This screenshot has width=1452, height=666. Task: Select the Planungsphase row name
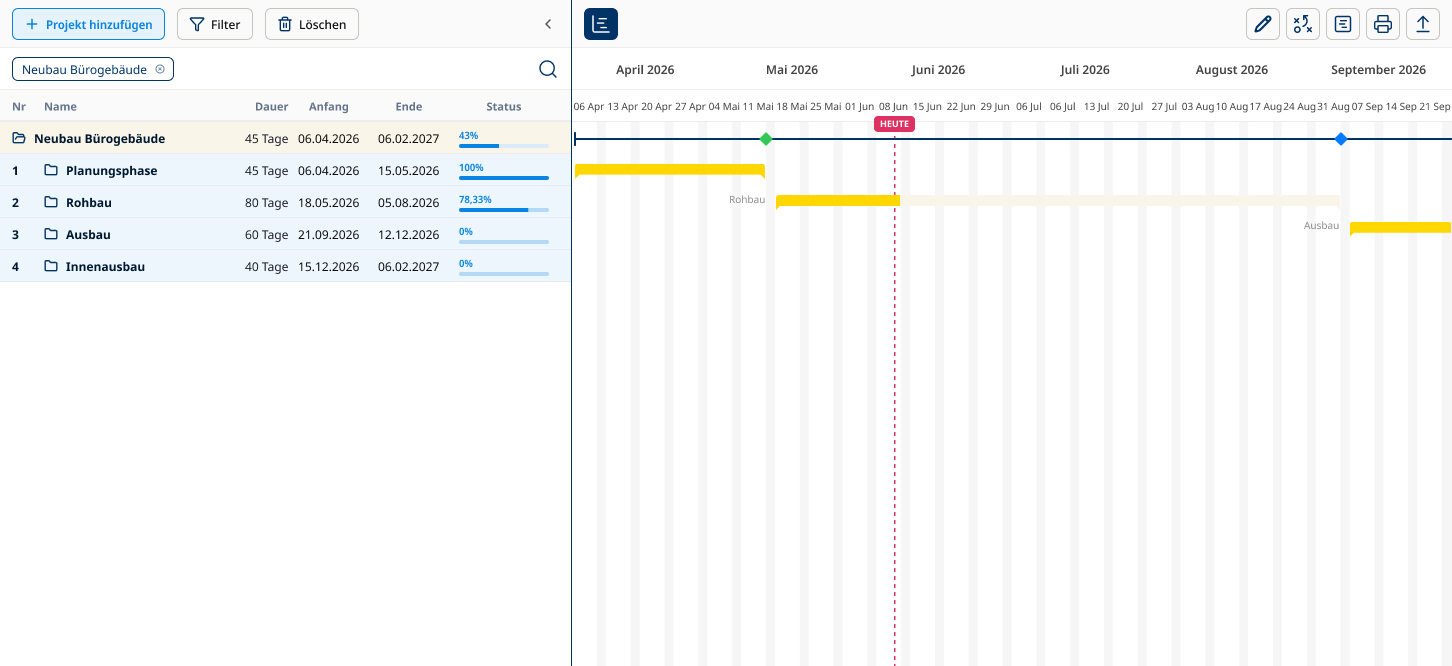111,171
